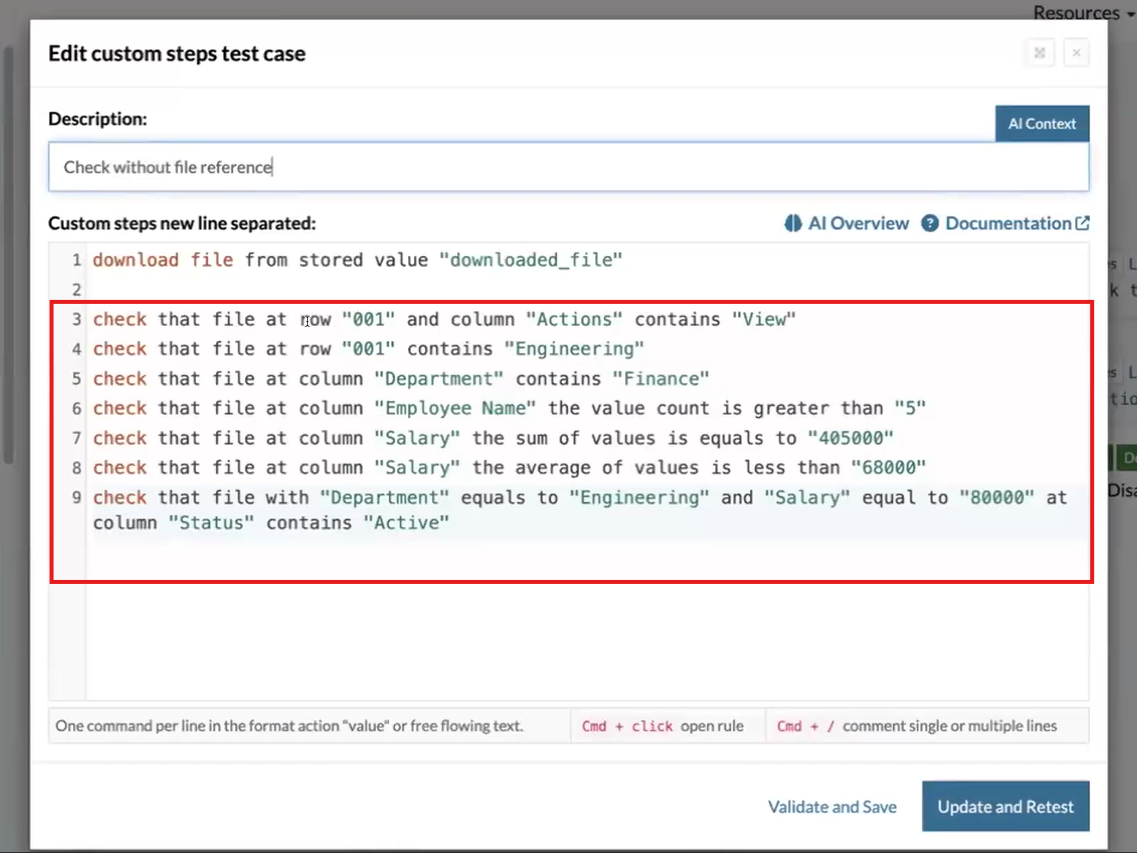Image resolution: width=1137 pixels, height=853 pixels.
Task: Click the Update and Retest button
Action: 1005,807
